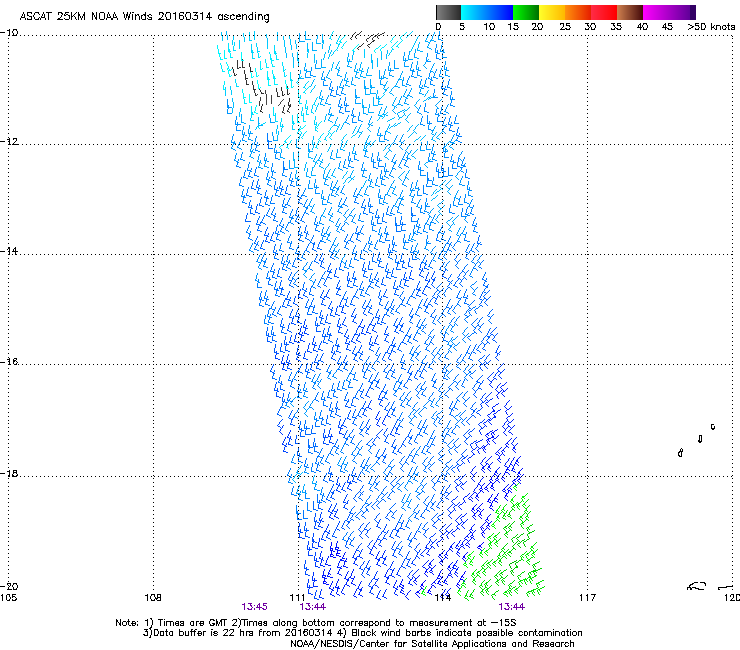Click the green 15-20 knots color segment
The height and width of the screenshot is (650, 740).
pos(526,12)
